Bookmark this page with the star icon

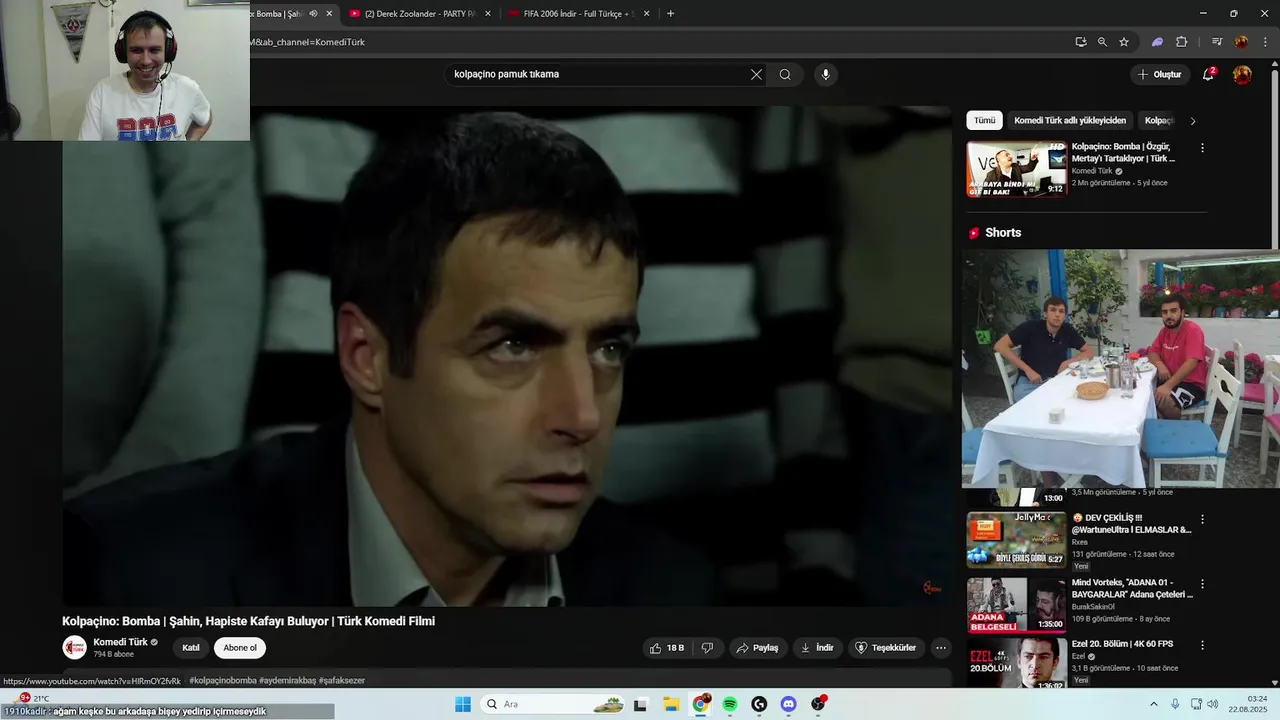tap(1124, 42)
